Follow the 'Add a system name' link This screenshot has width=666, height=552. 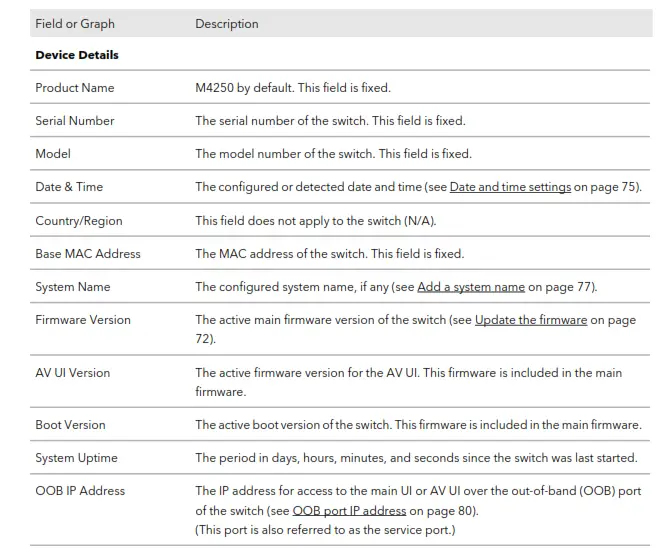pos(471,287)
